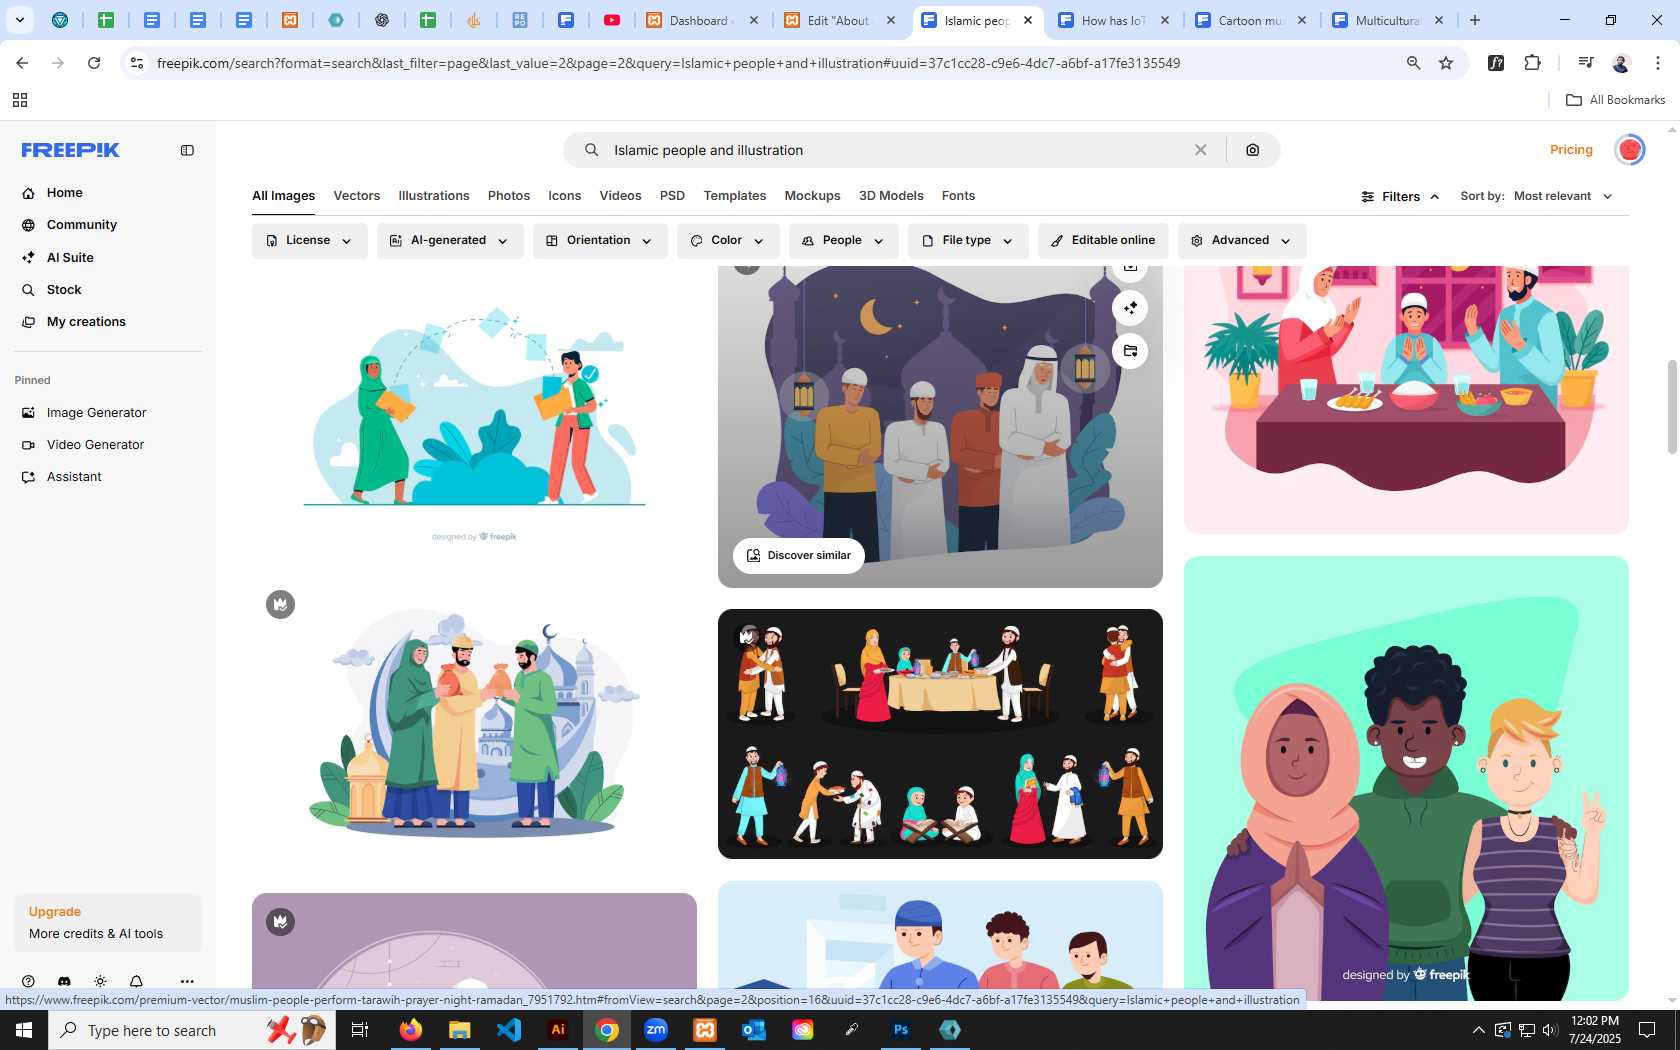Open the Sort by Most relevant dropdown
Screen dimensions: 1680x1050
click(x=1563, y=196)
